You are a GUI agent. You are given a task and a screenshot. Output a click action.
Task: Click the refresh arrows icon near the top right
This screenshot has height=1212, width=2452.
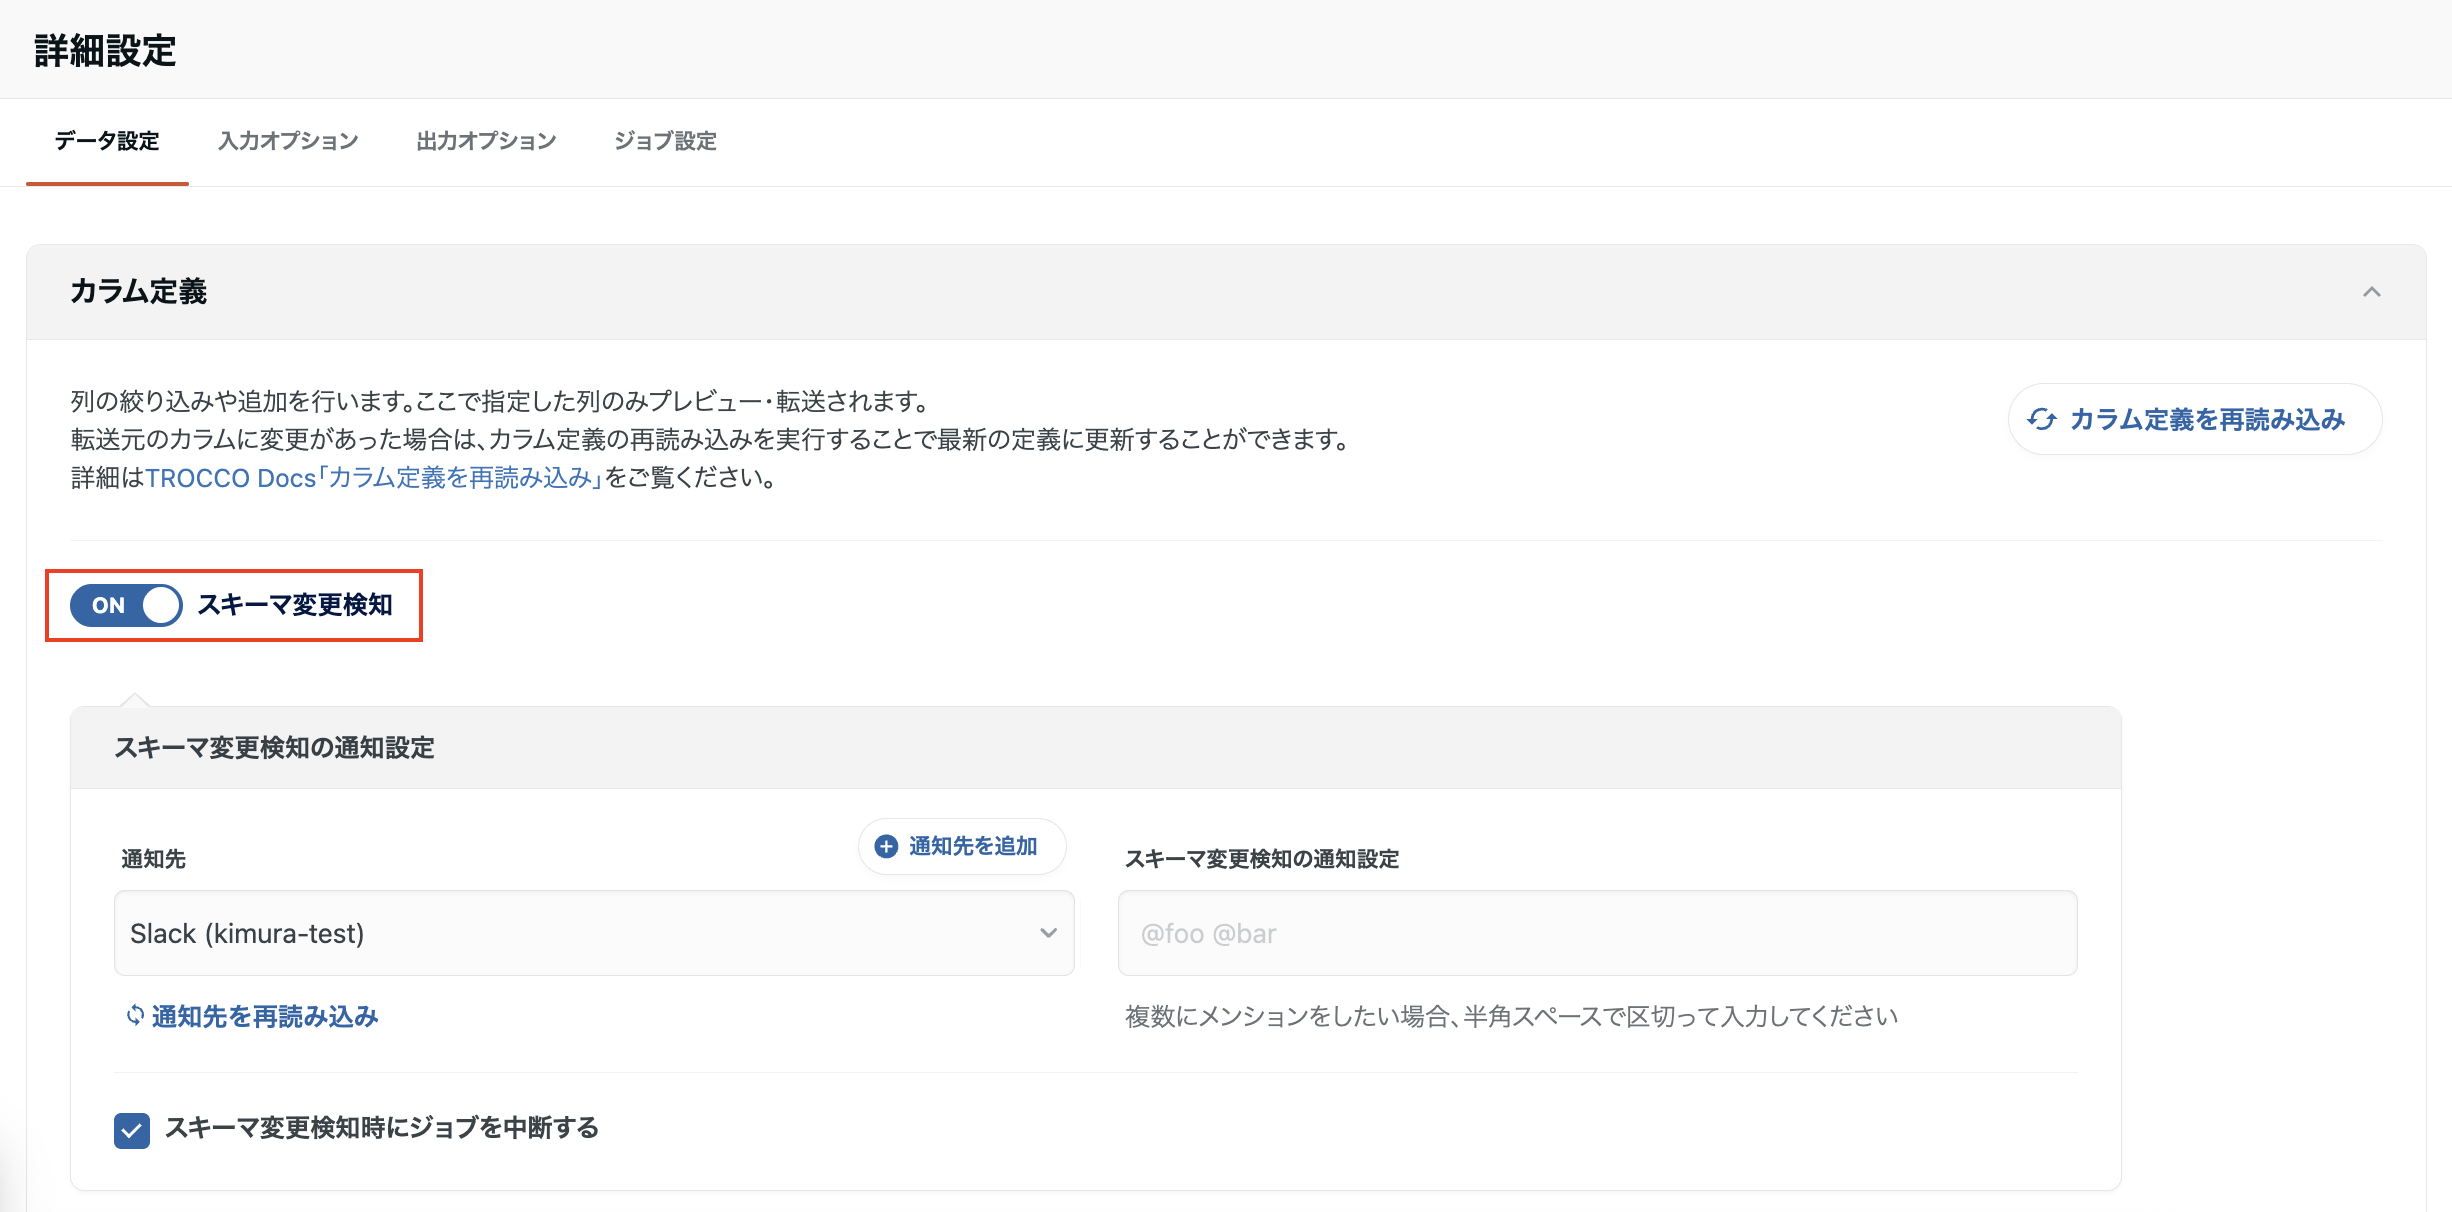2043,420
